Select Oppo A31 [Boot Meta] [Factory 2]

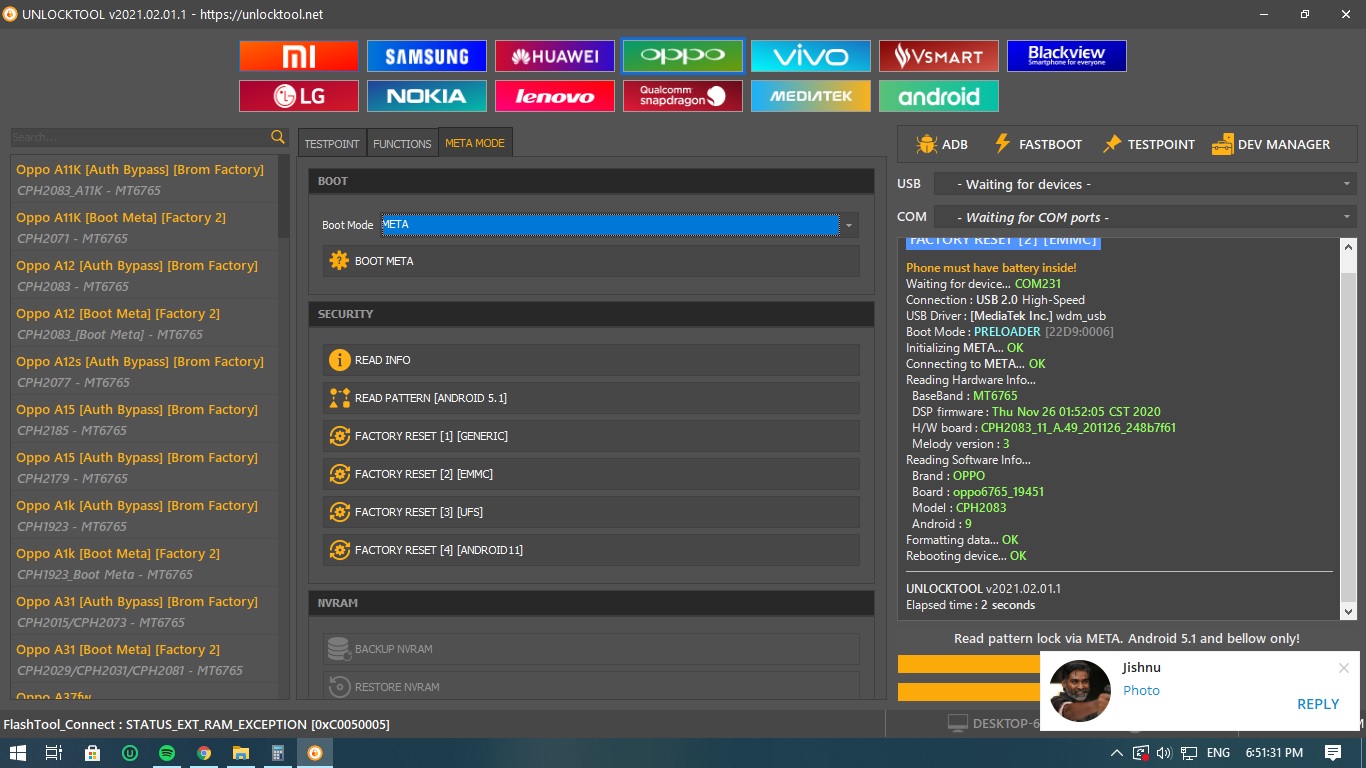(x=144, y=660)
